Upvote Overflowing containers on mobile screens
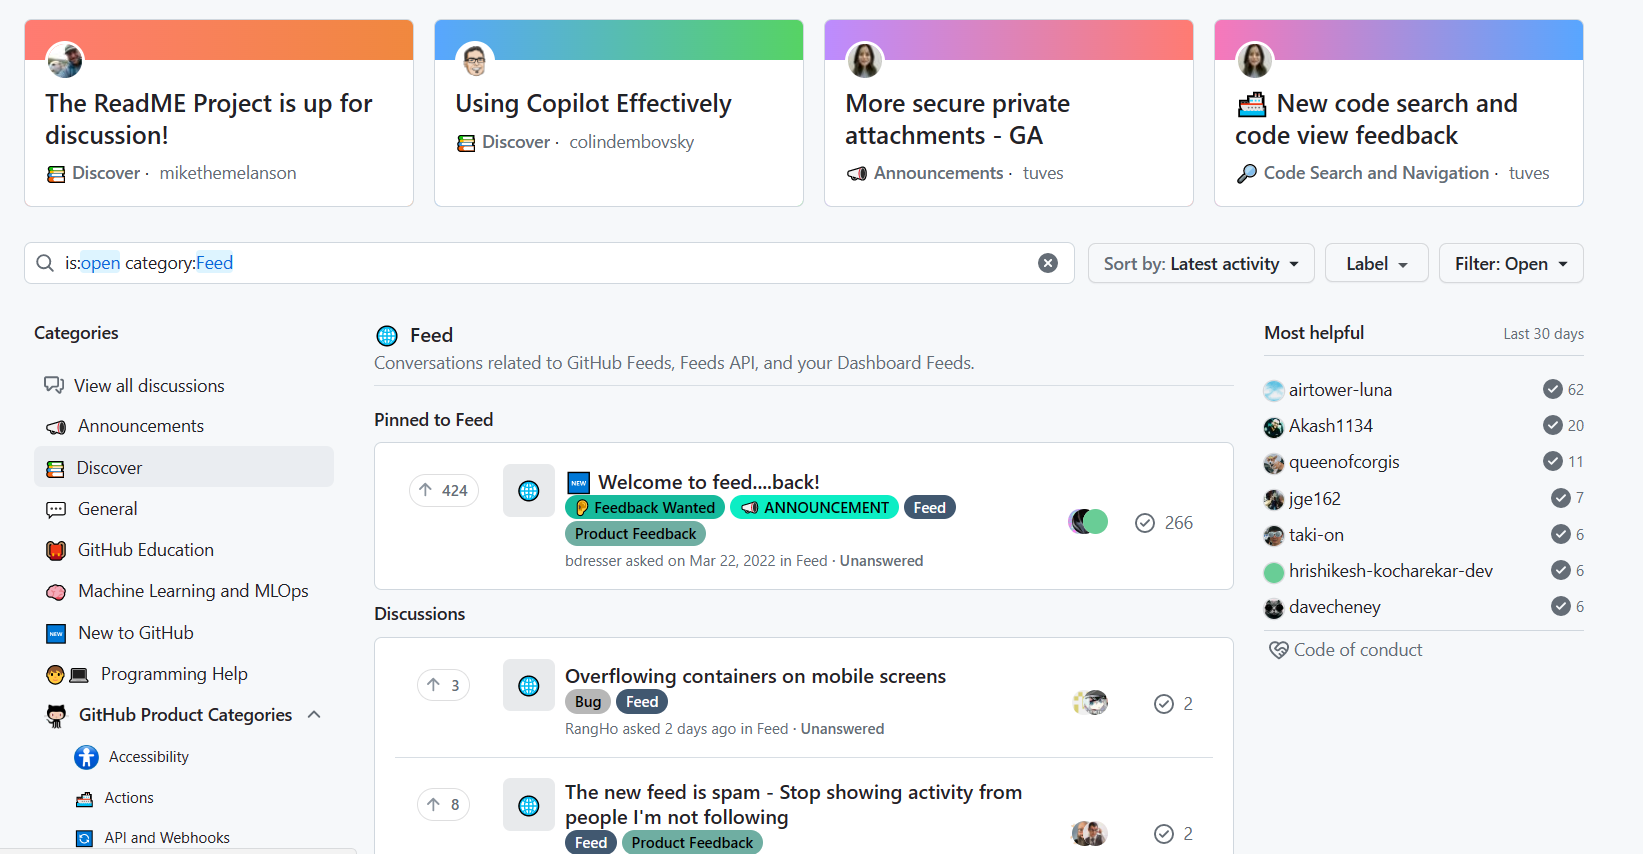Image resolution: width=1643 pixels, height=854 pixels. (x=443, y=685)
